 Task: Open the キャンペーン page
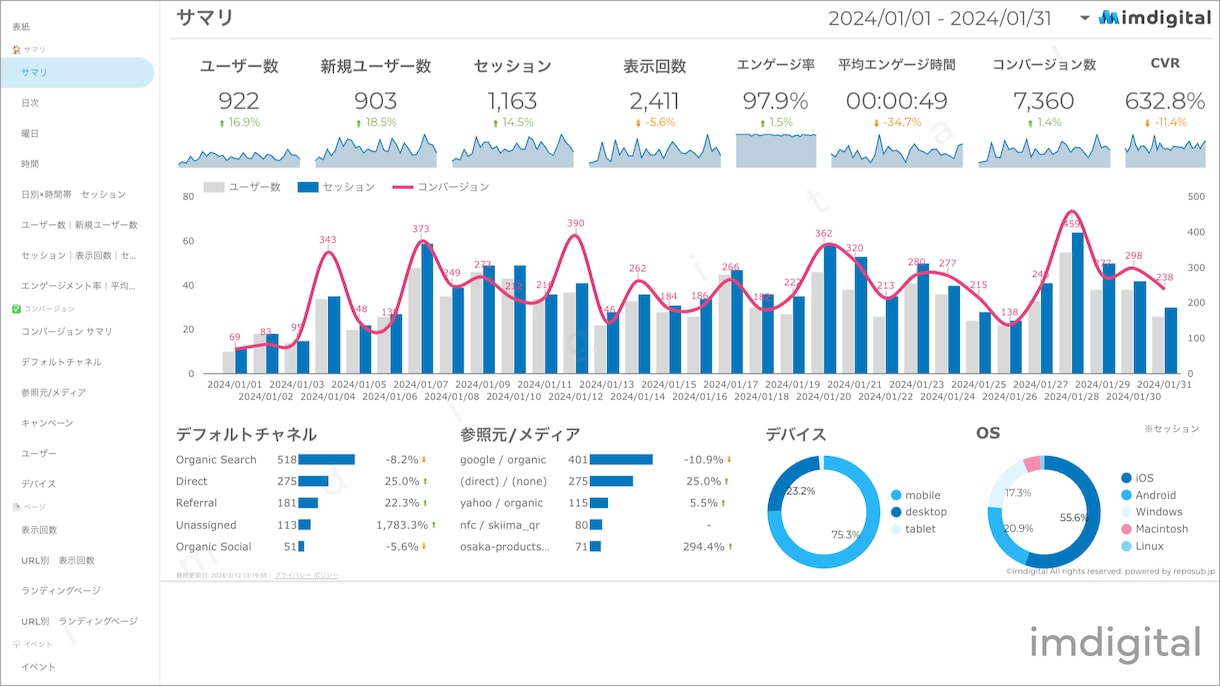[x=47, y=423]
